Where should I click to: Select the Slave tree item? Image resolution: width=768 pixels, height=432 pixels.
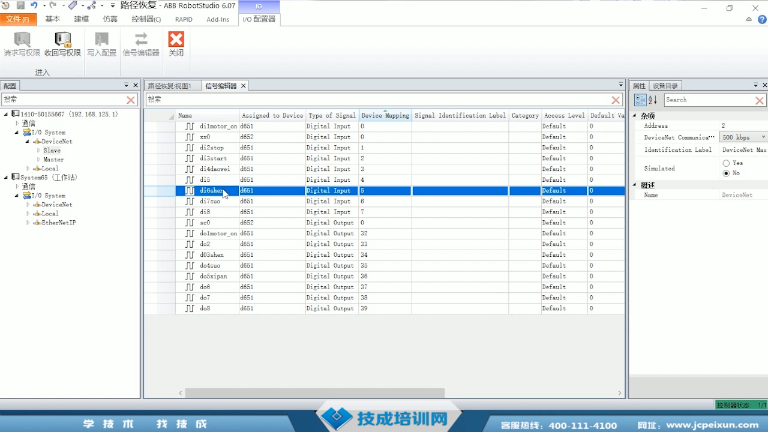[x=52, y=150]
